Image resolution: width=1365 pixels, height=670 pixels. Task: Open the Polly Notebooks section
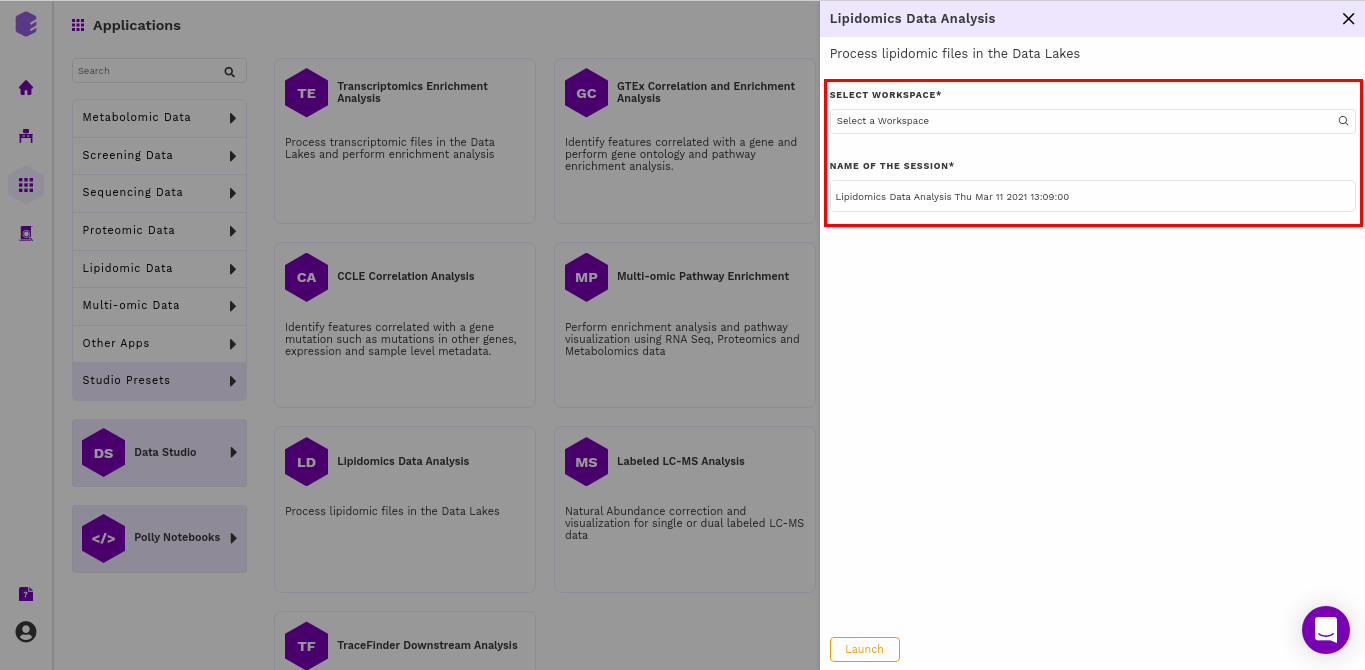click(x=159, y=538)
